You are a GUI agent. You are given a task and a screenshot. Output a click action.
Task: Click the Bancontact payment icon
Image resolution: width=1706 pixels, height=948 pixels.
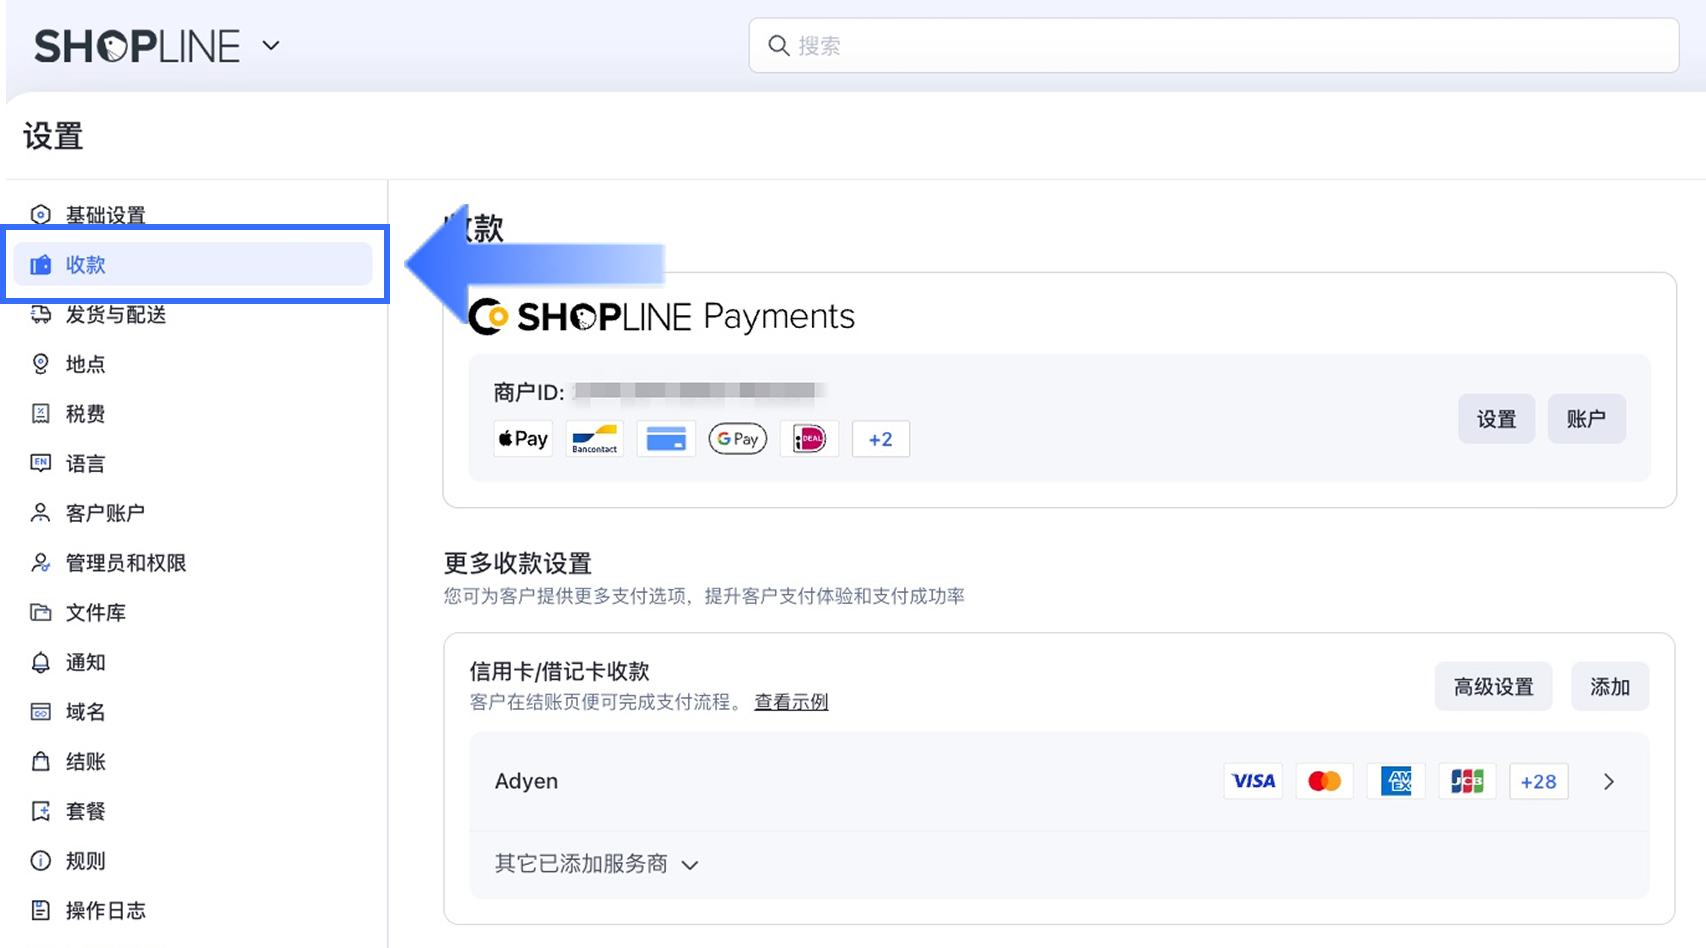tap(595, 439)
